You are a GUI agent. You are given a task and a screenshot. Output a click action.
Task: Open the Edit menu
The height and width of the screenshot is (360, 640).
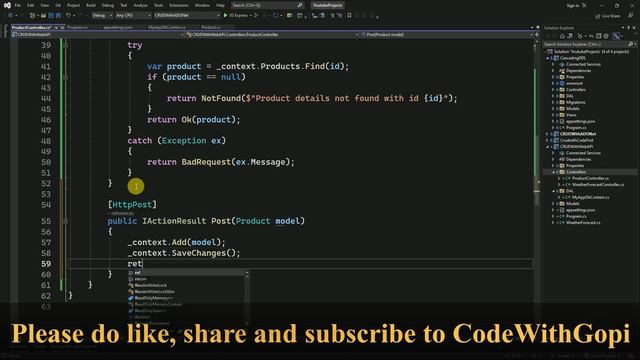[31, 5]
